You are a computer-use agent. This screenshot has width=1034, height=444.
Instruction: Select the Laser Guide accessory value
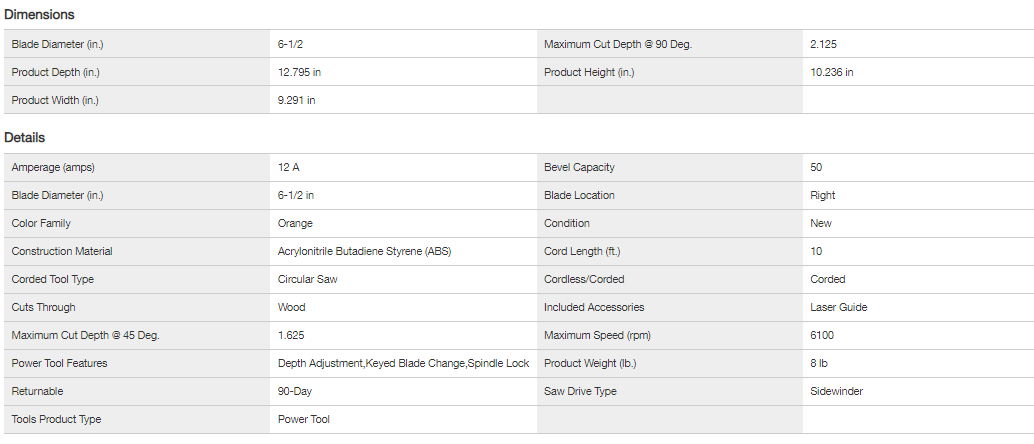click(x=838, y=307)
